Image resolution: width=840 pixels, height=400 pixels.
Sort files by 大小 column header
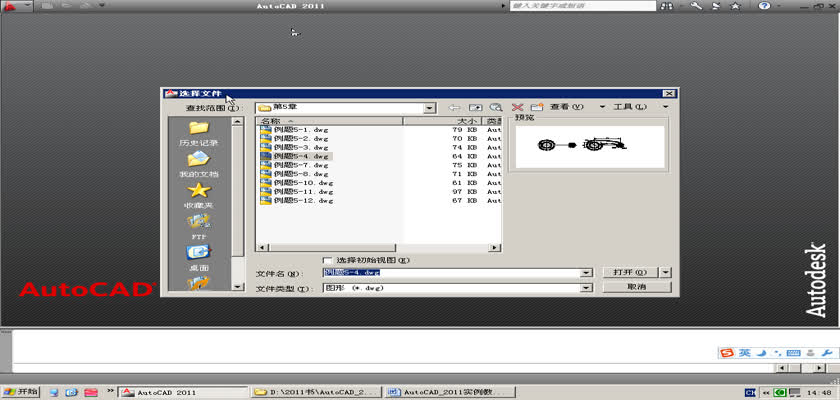(x=442, y=121)
